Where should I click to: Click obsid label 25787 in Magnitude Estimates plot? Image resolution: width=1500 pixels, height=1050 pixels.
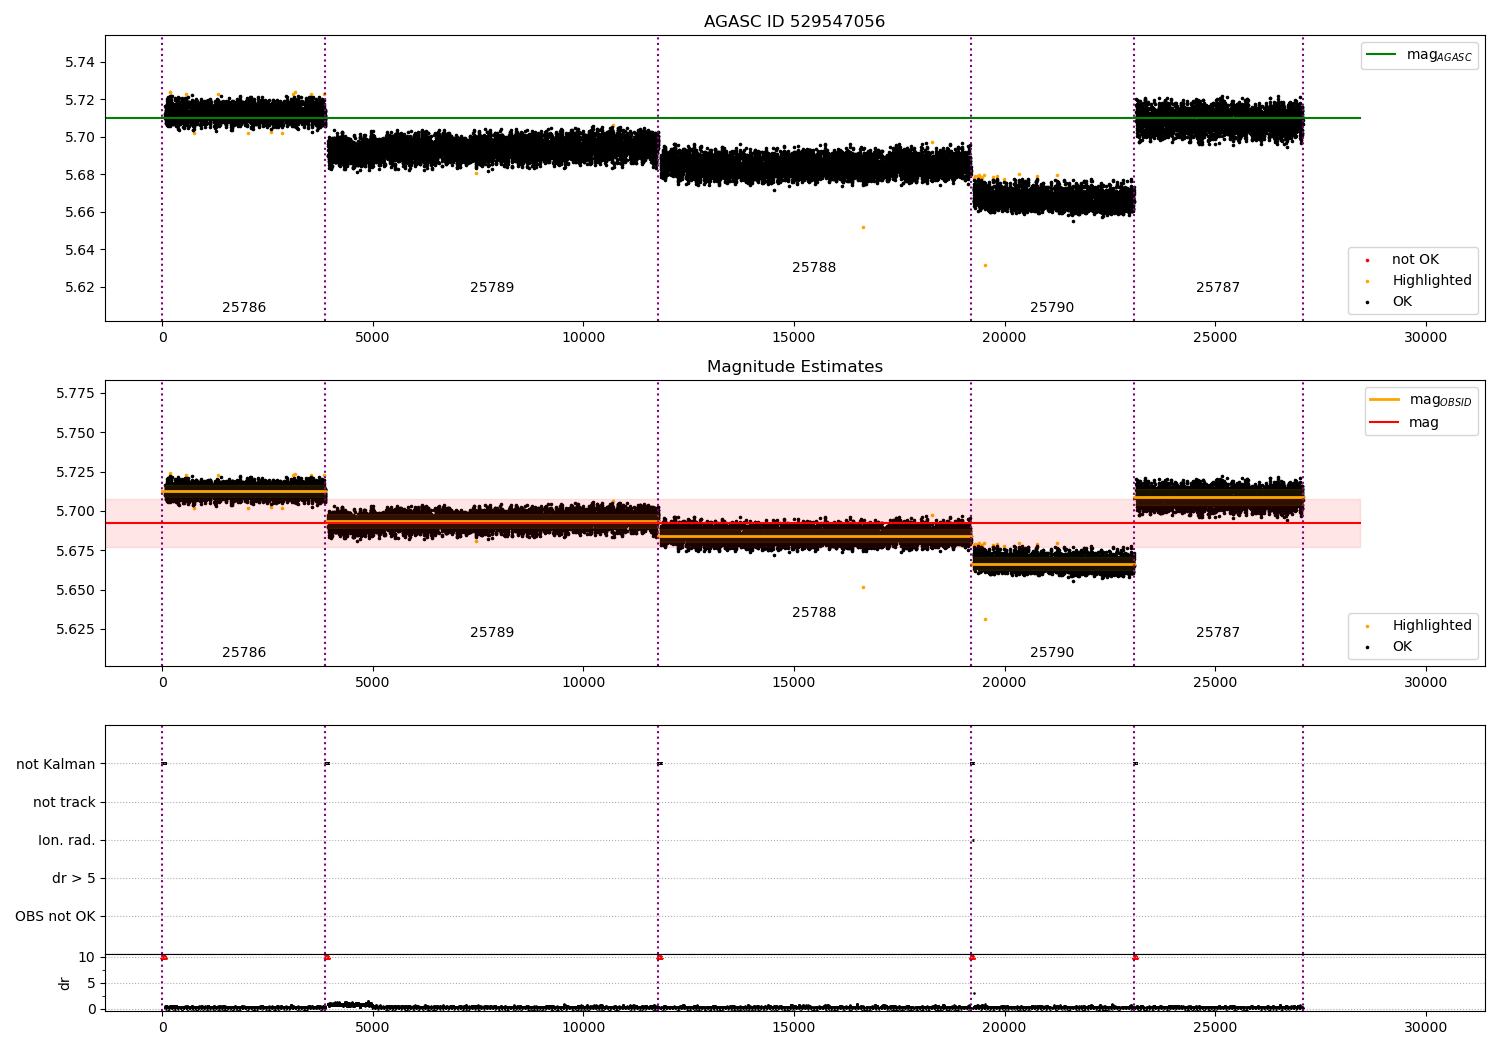coord(1218,632)
